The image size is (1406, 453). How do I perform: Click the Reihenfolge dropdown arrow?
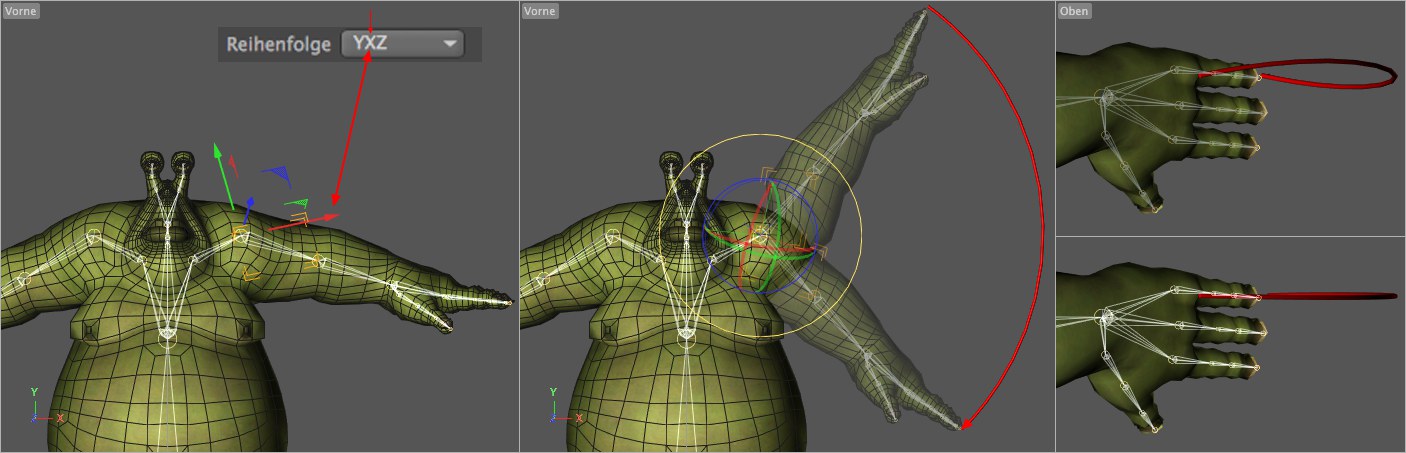point(451,44)
